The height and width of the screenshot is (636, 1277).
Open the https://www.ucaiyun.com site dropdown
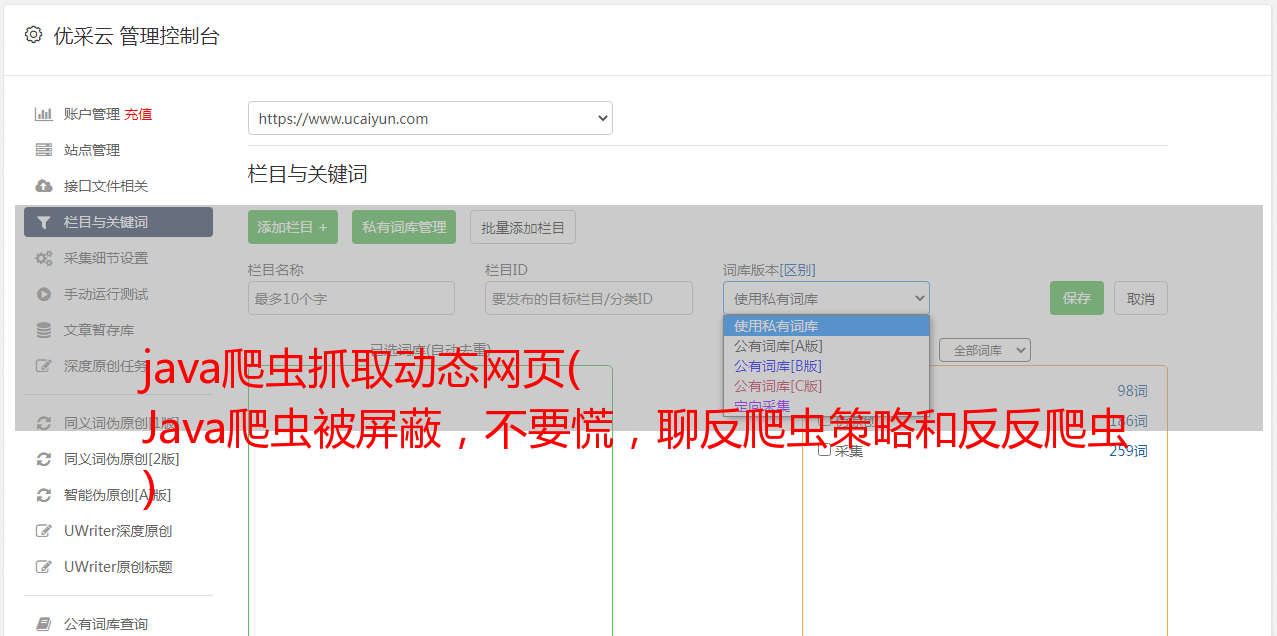(x=430, y=118)
